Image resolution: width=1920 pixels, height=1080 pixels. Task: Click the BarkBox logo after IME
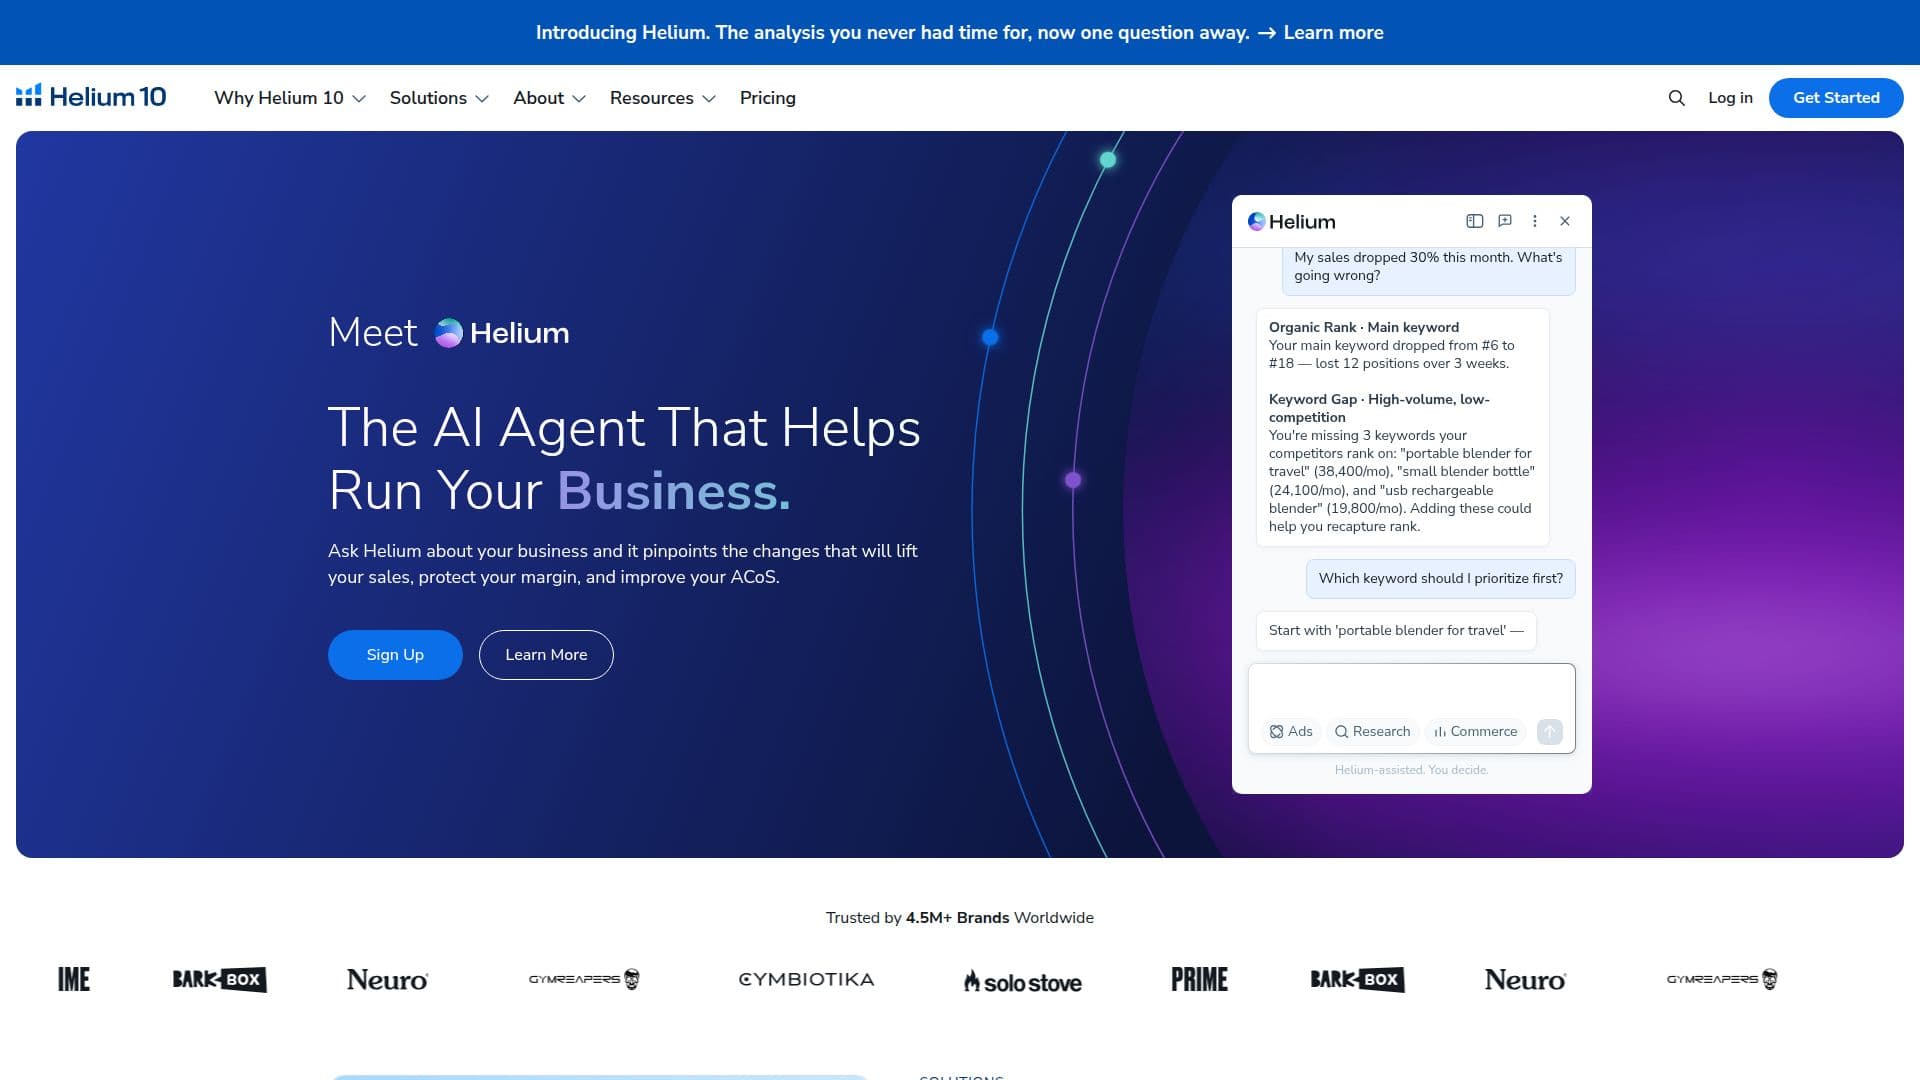click(219, 980)
